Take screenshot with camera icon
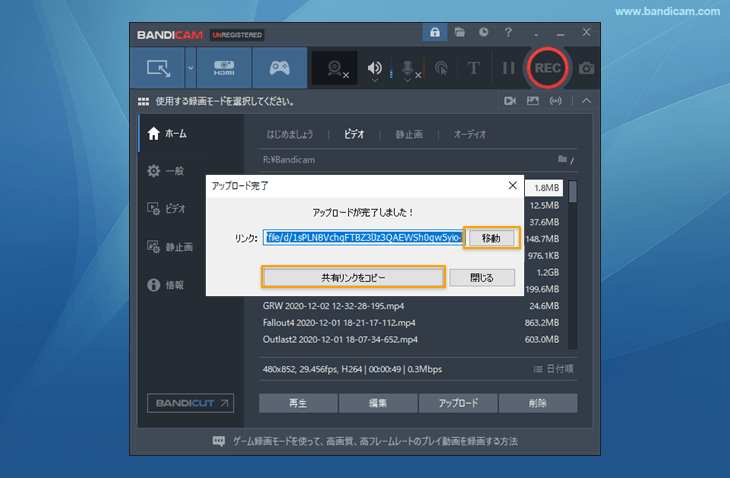This screenshot has height=478, width=730. click(586, 68)
